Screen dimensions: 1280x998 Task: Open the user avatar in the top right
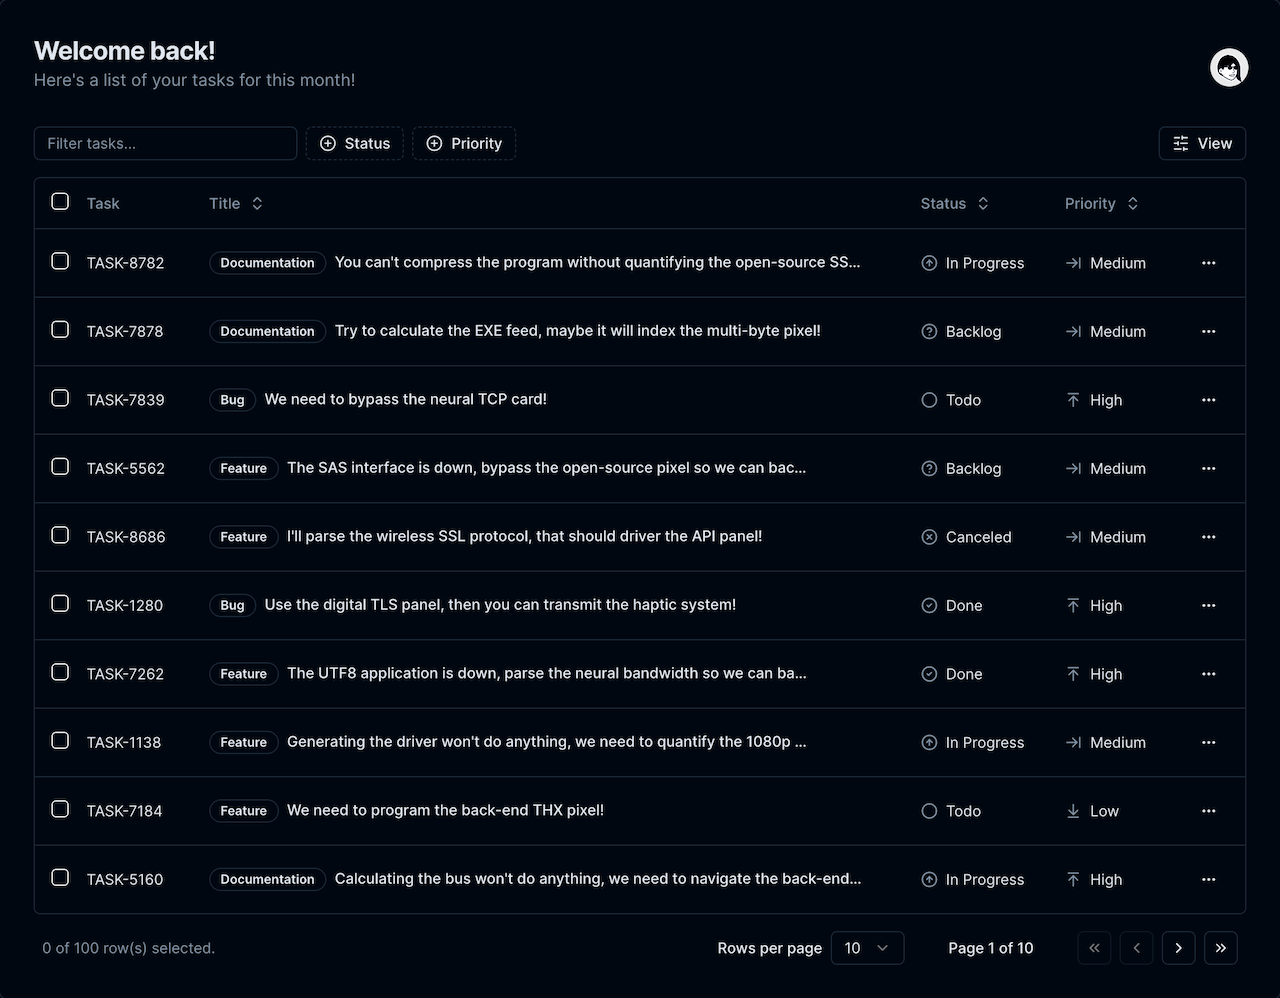pos(1229,67)
